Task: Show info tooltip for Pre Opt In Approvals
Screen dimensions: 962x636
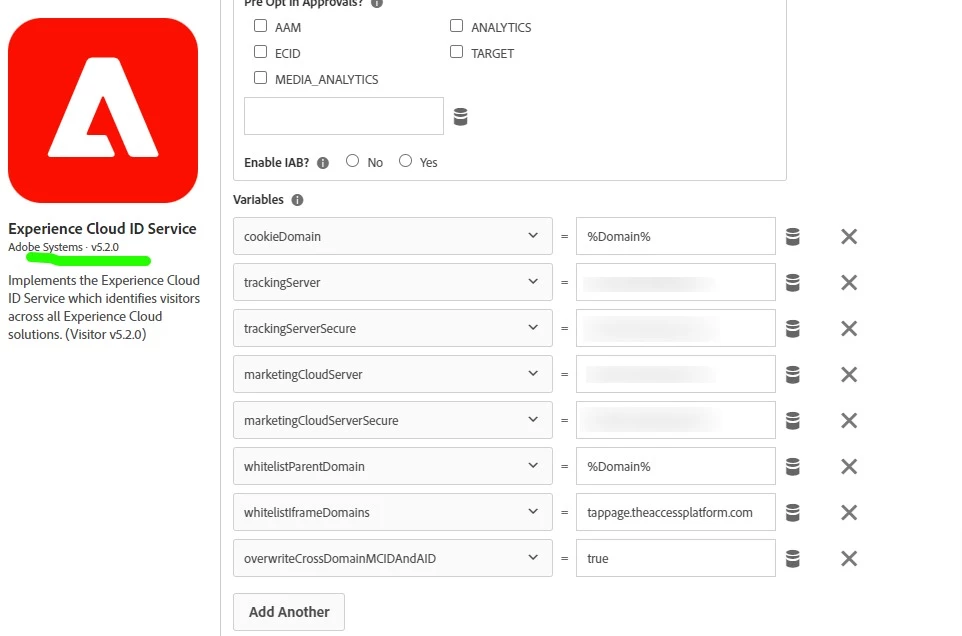Action: click(x=377, y=3)
